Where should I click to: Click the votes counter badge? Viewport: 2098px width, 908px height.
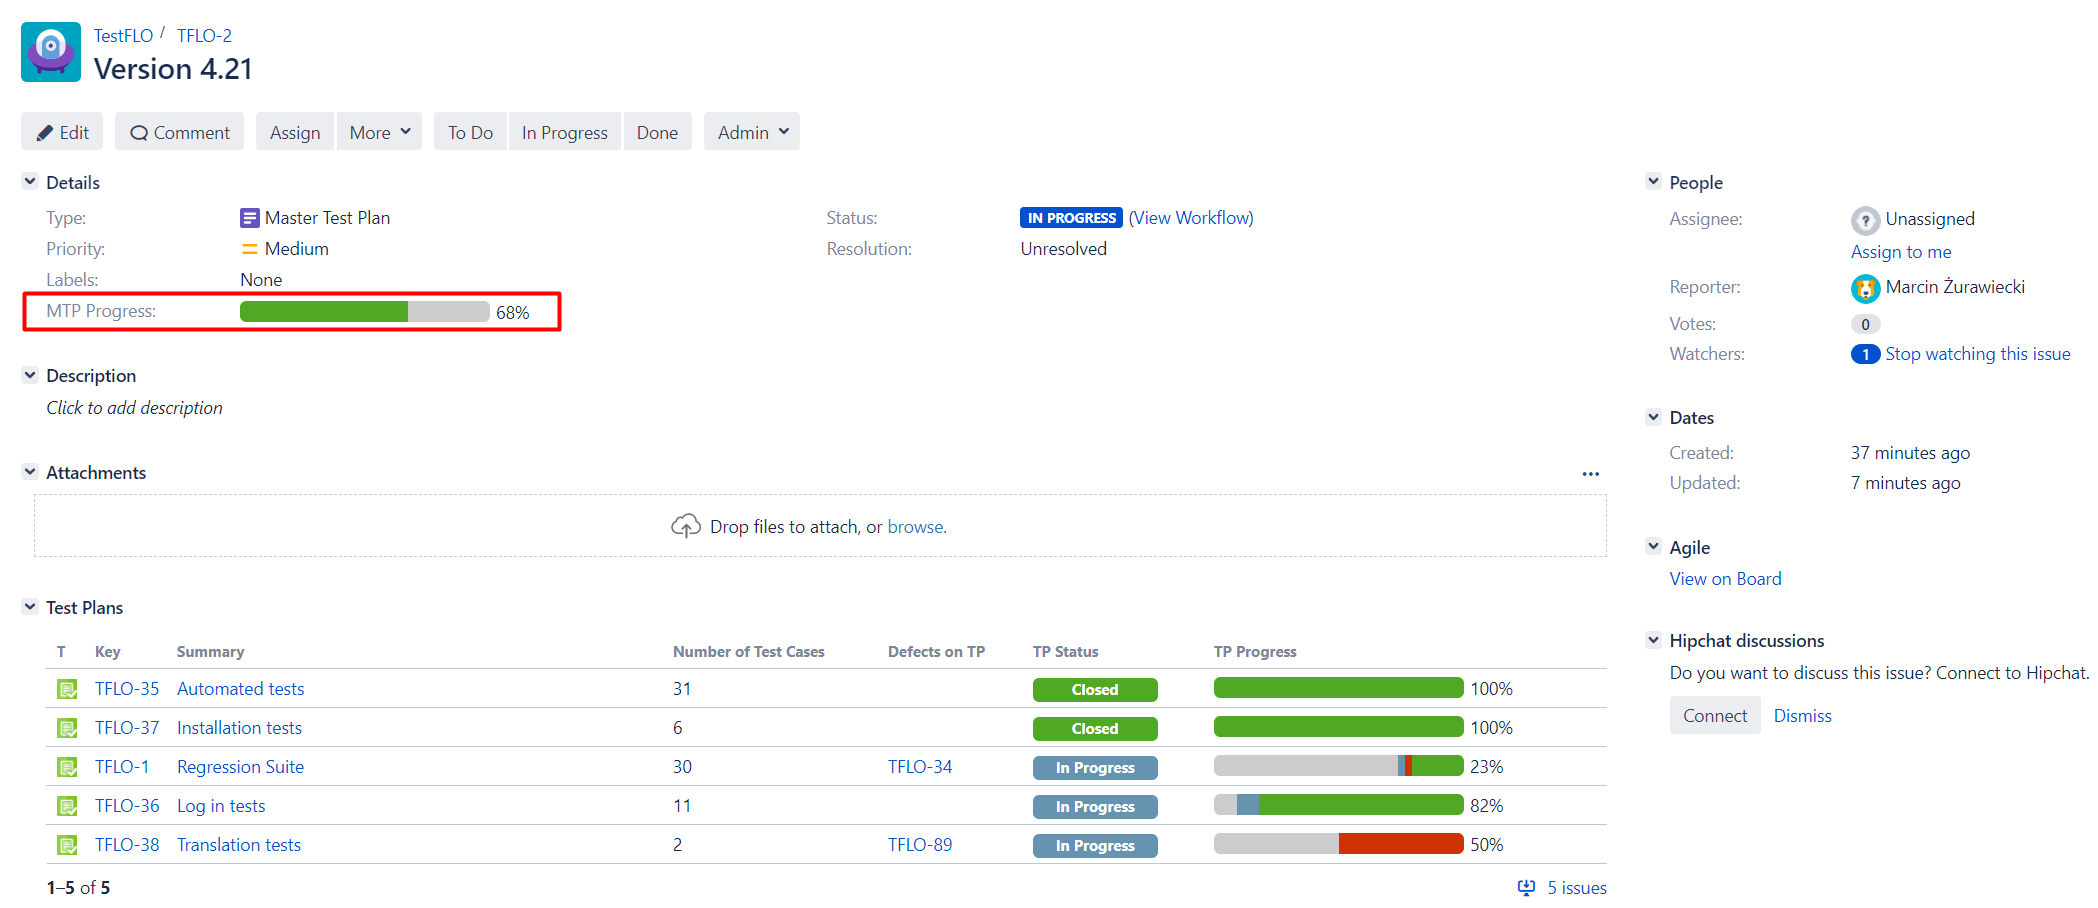1865,324
